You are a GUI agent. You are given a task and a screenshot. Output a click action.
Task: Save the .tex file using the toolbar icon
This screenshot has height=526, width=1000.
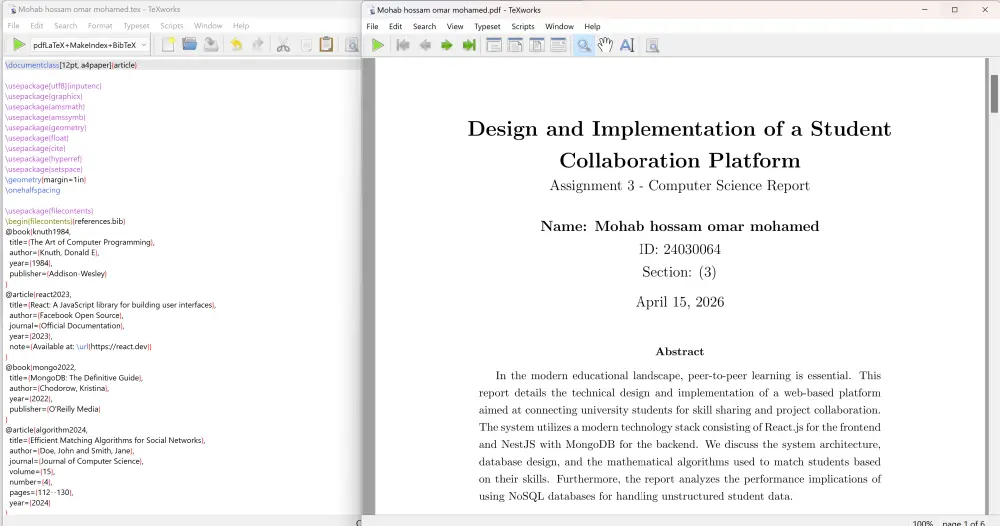coord(211,45)
